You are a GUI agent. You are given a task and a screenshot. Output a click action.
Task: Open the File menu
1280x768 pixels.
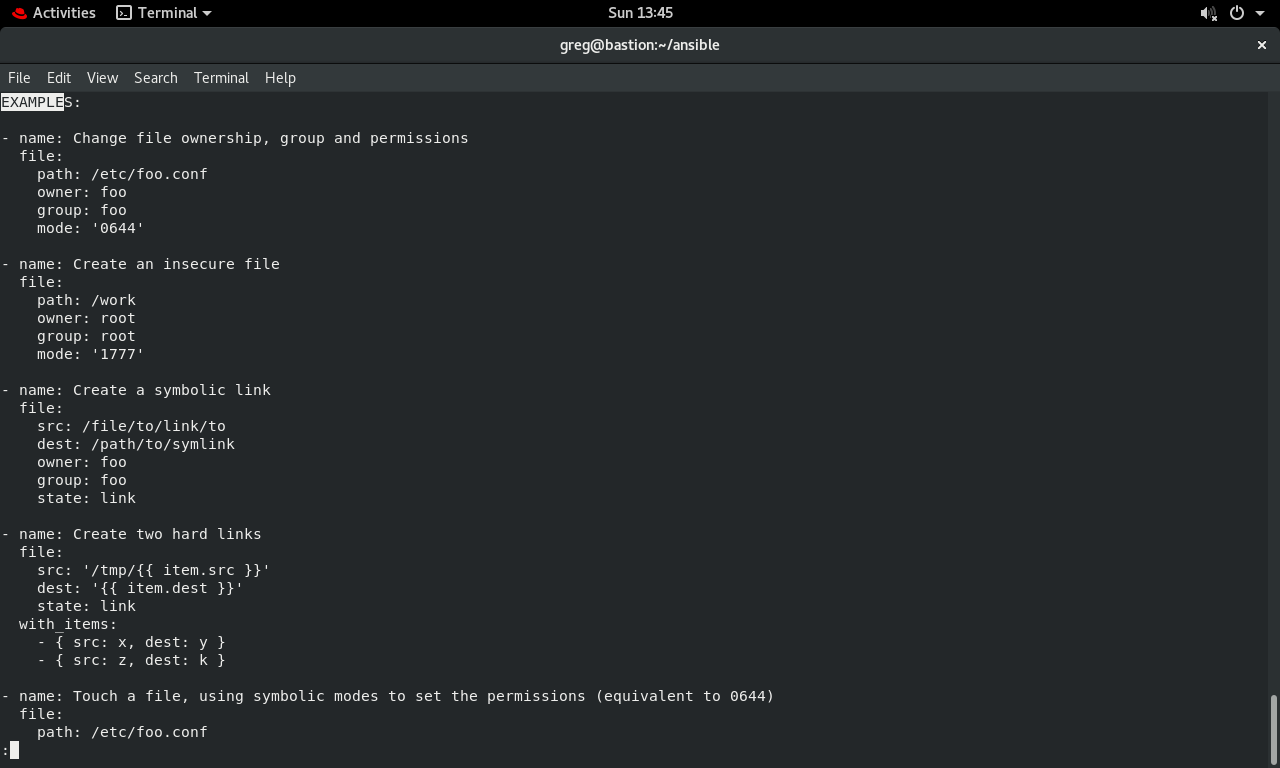(19, 78)
